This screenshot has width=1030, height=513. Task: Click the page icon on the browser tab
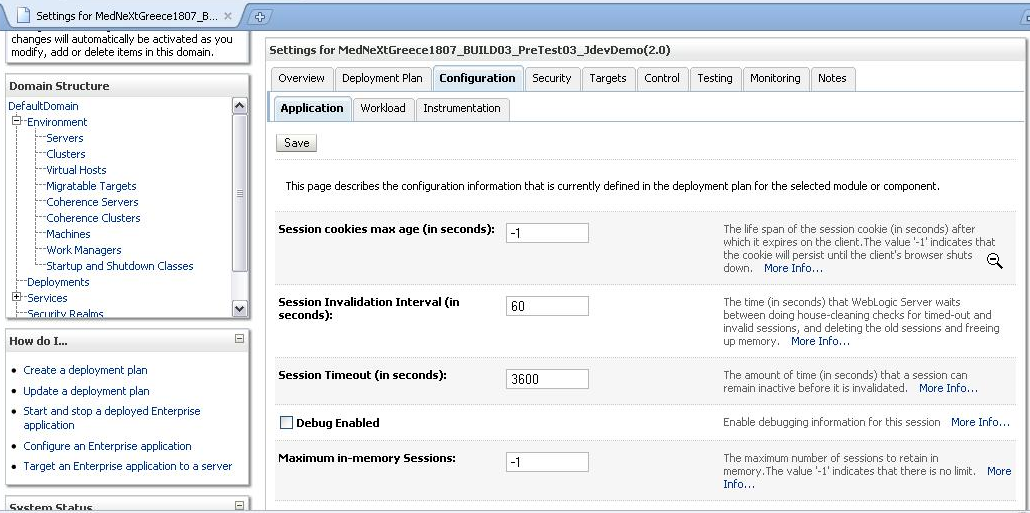click(x=24, y=16)
